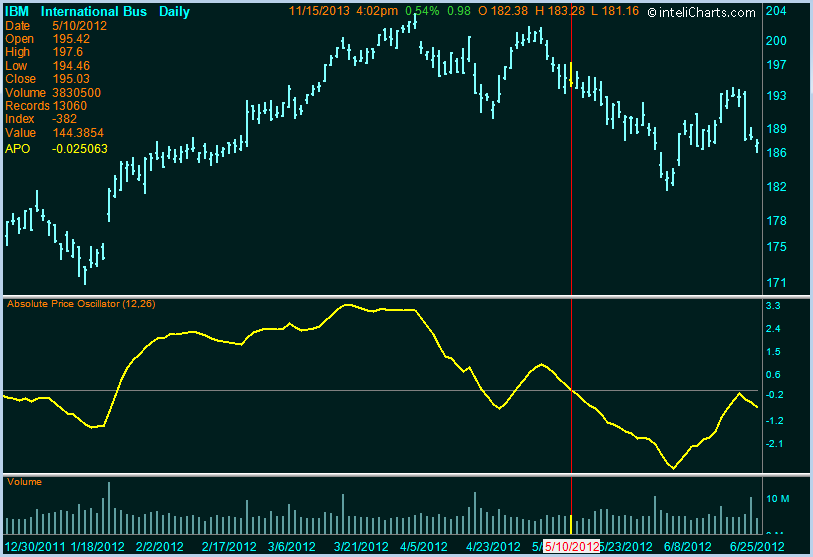Click the 0.6 oscillator axis label

(773, 375)
